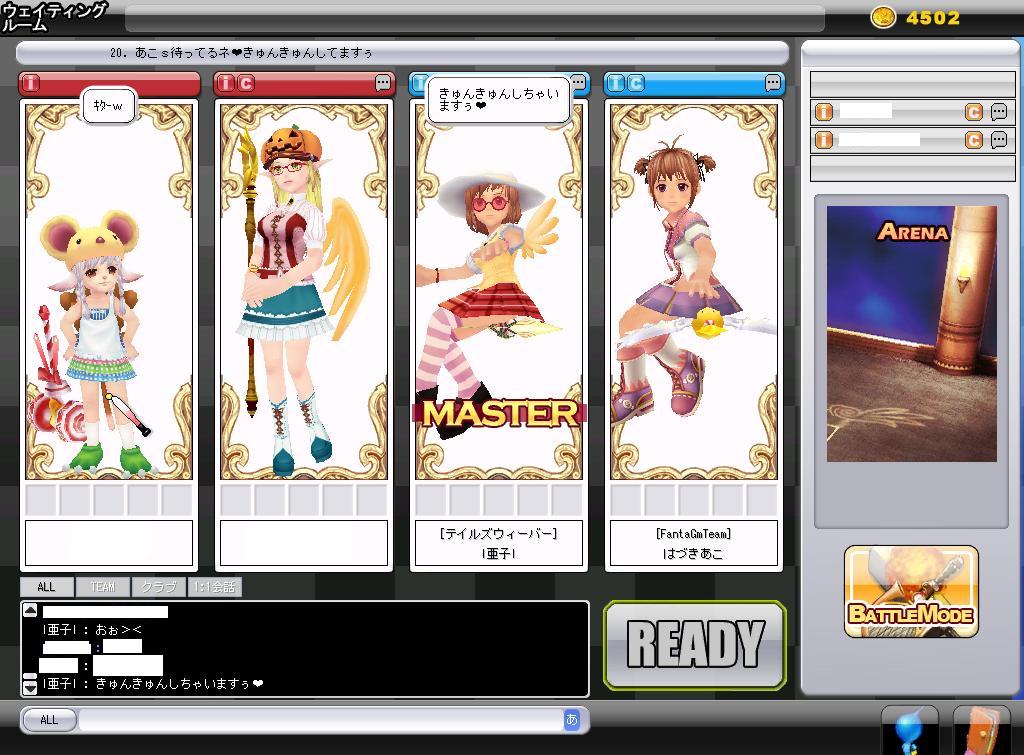Open the BattleMode selection

pyautogui.click(x=910, y=592)
